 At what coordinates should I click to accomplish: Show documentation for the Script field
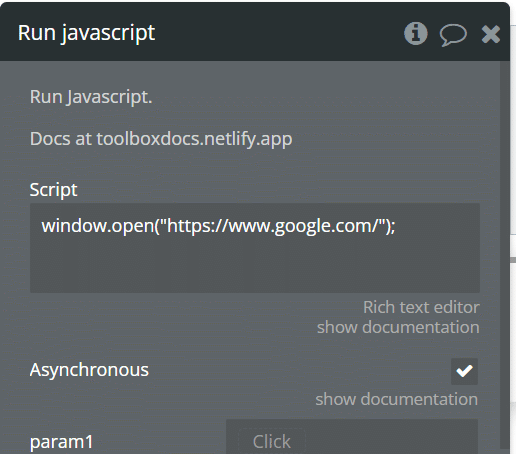[x=398, y=327]
